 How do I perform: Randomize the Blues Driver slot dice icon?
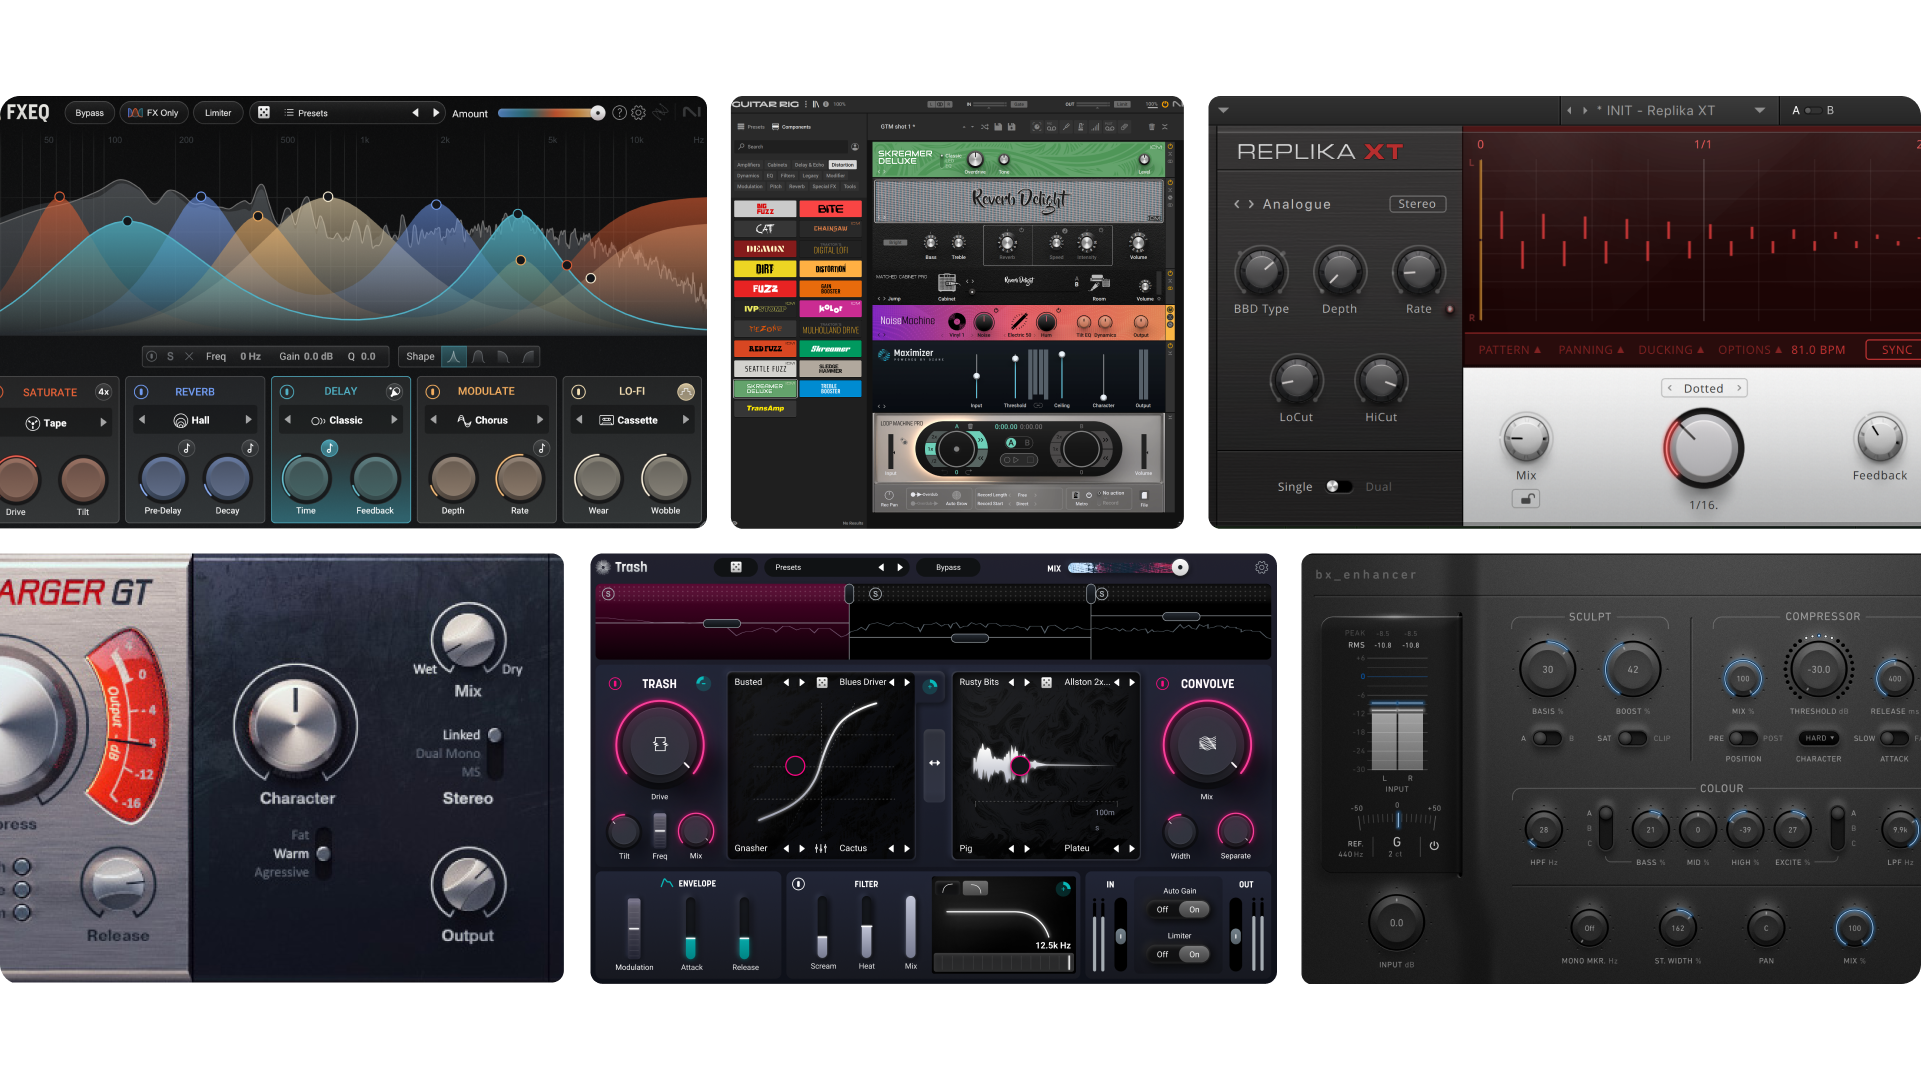pyautogui.click(x=822, y=682)
